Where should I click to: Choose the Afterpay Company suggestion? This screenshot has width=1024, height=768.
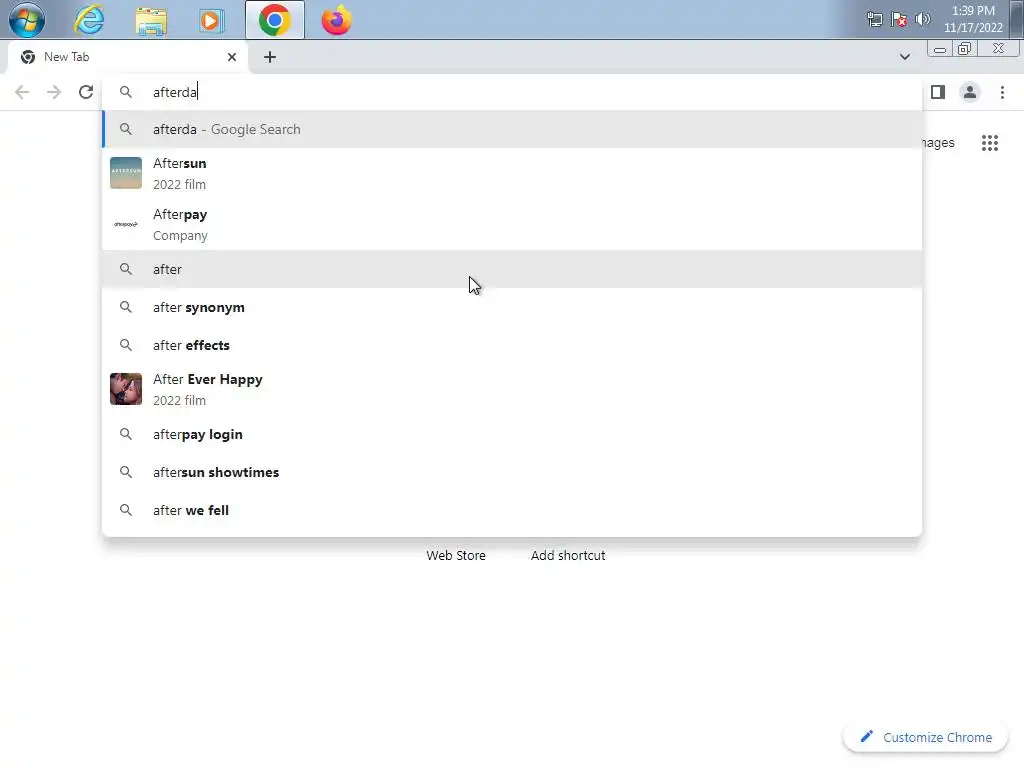click(512, 225)
